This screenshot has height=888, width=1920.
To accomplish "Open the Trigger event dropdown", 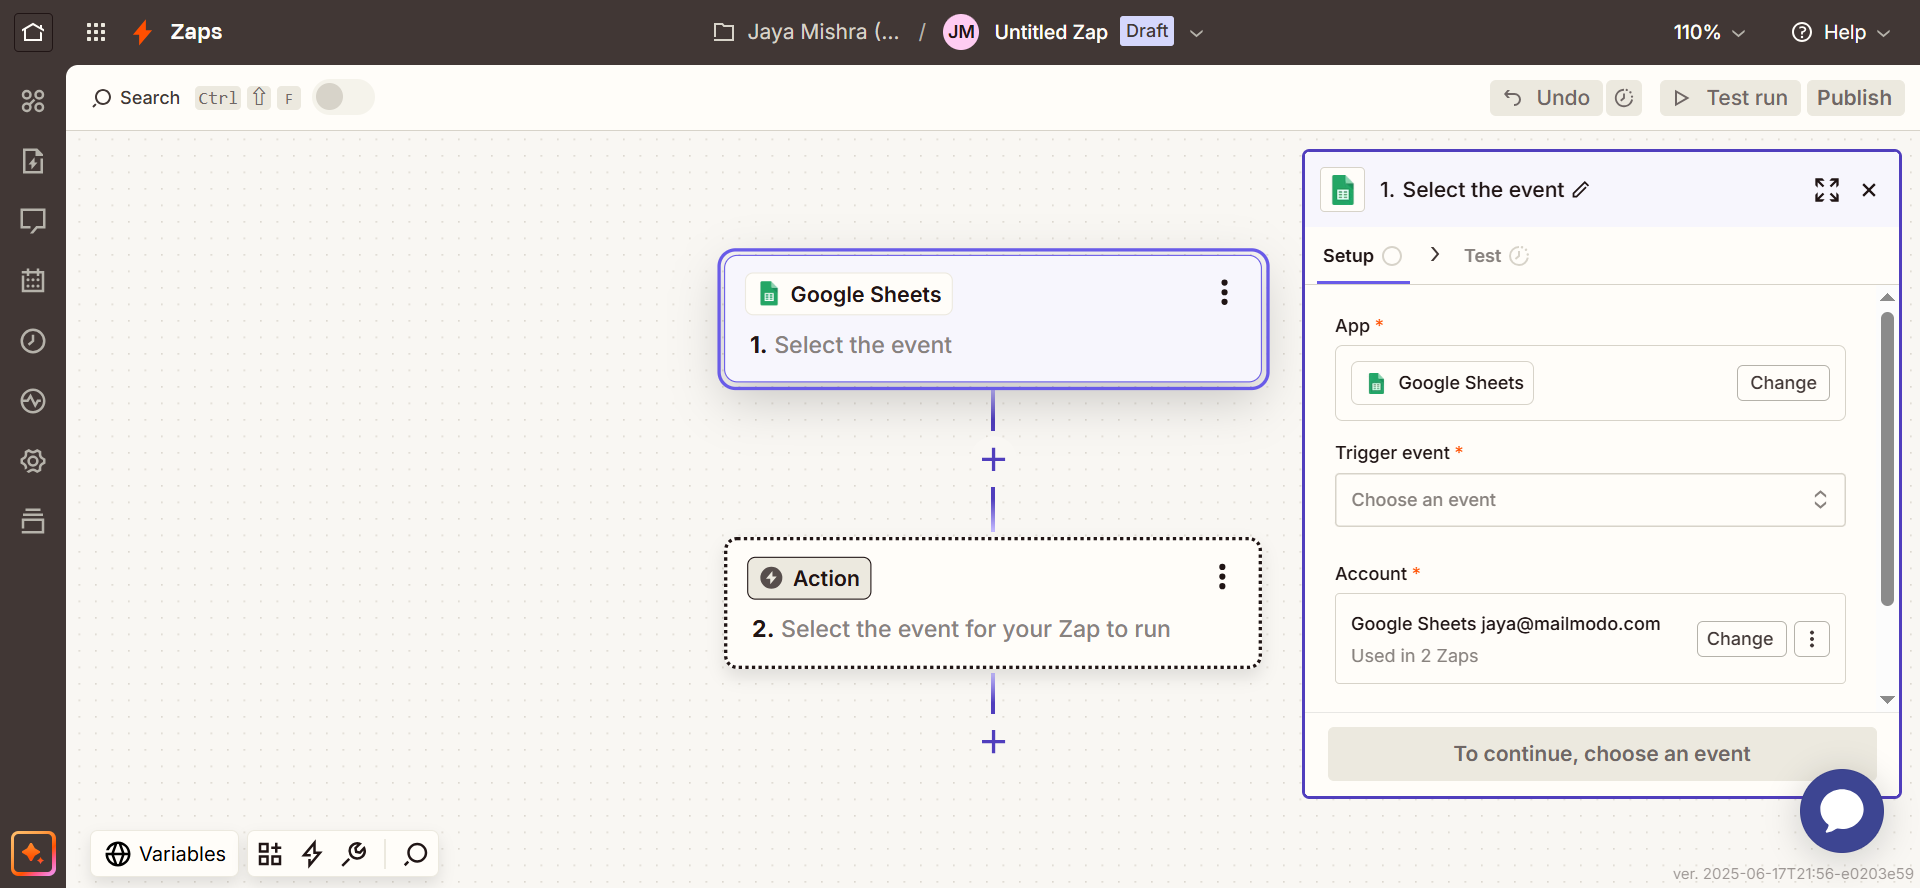I will (1590, 500).
